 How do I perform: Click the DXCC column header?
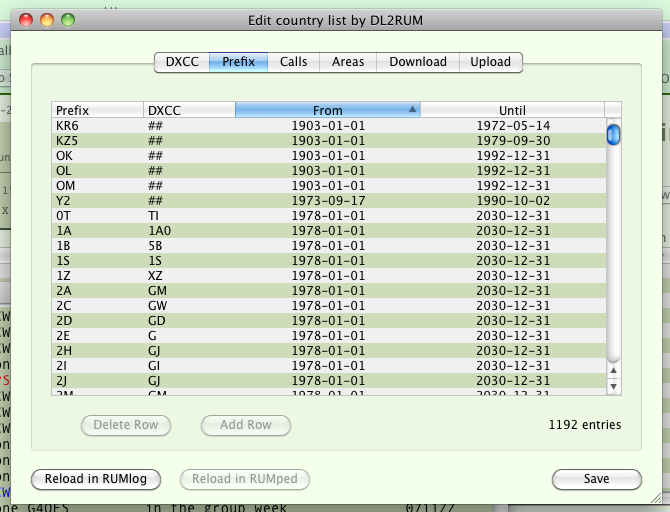click(x=189, y=110)
